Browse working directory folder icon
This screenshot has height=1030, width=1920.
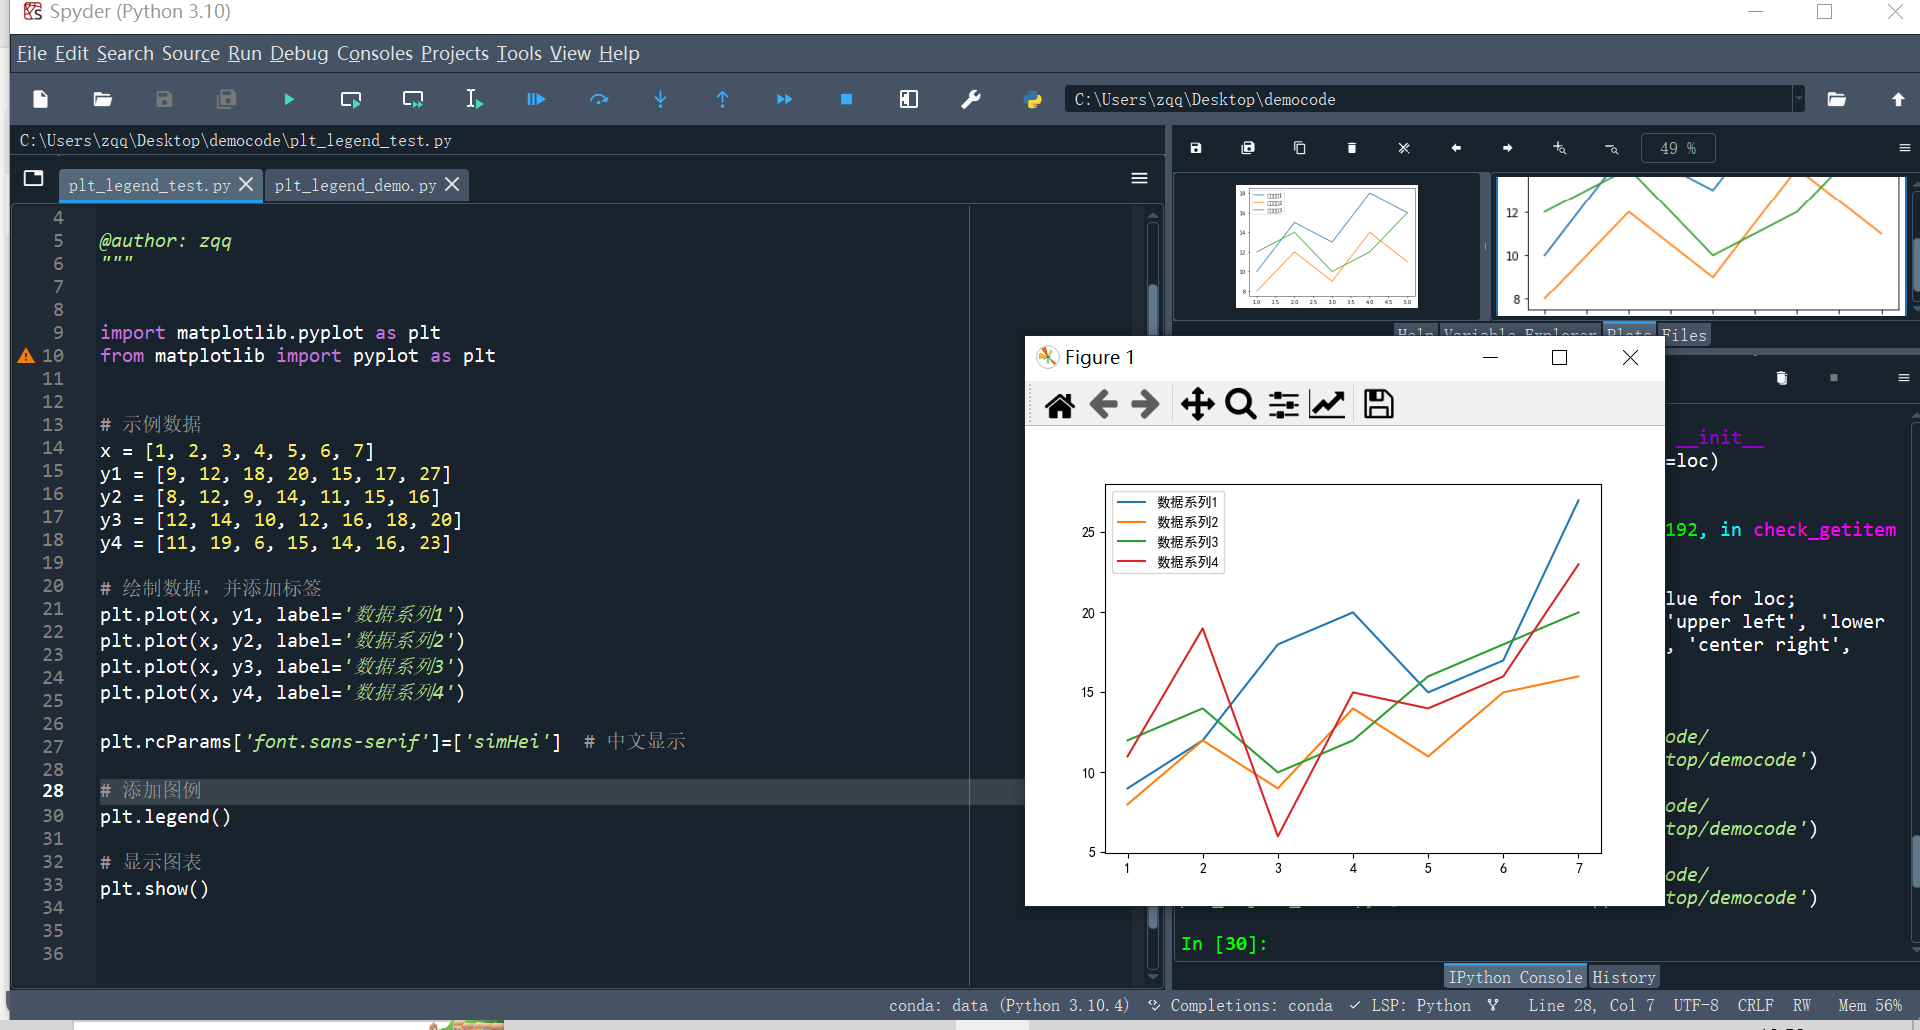[1837, 99]
